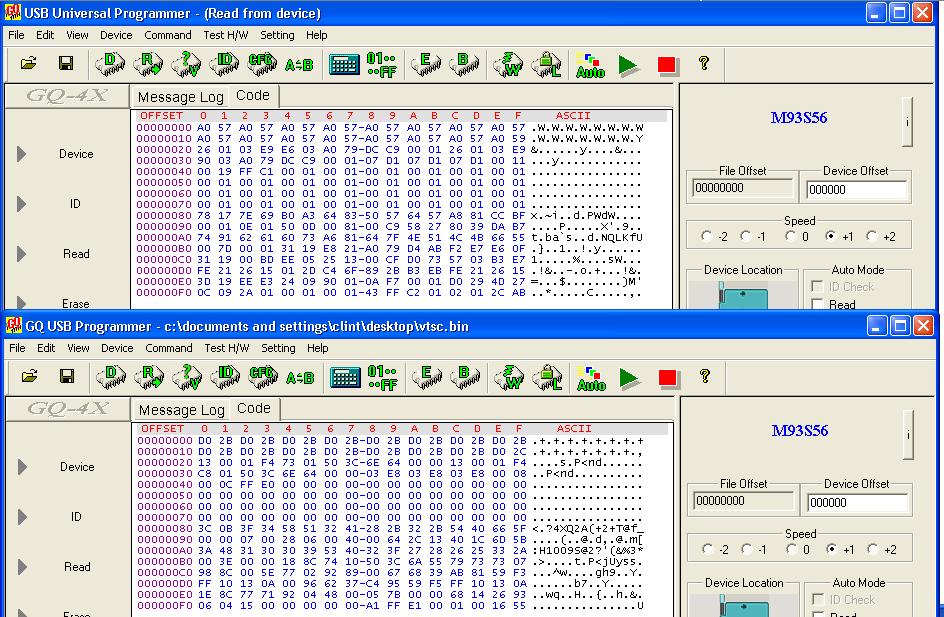Image resolution: width=944 pixels, height=617 pixels.
Task: Click the Erase (E chip) icon in USB Universal Programmer window
Action: 426,64
